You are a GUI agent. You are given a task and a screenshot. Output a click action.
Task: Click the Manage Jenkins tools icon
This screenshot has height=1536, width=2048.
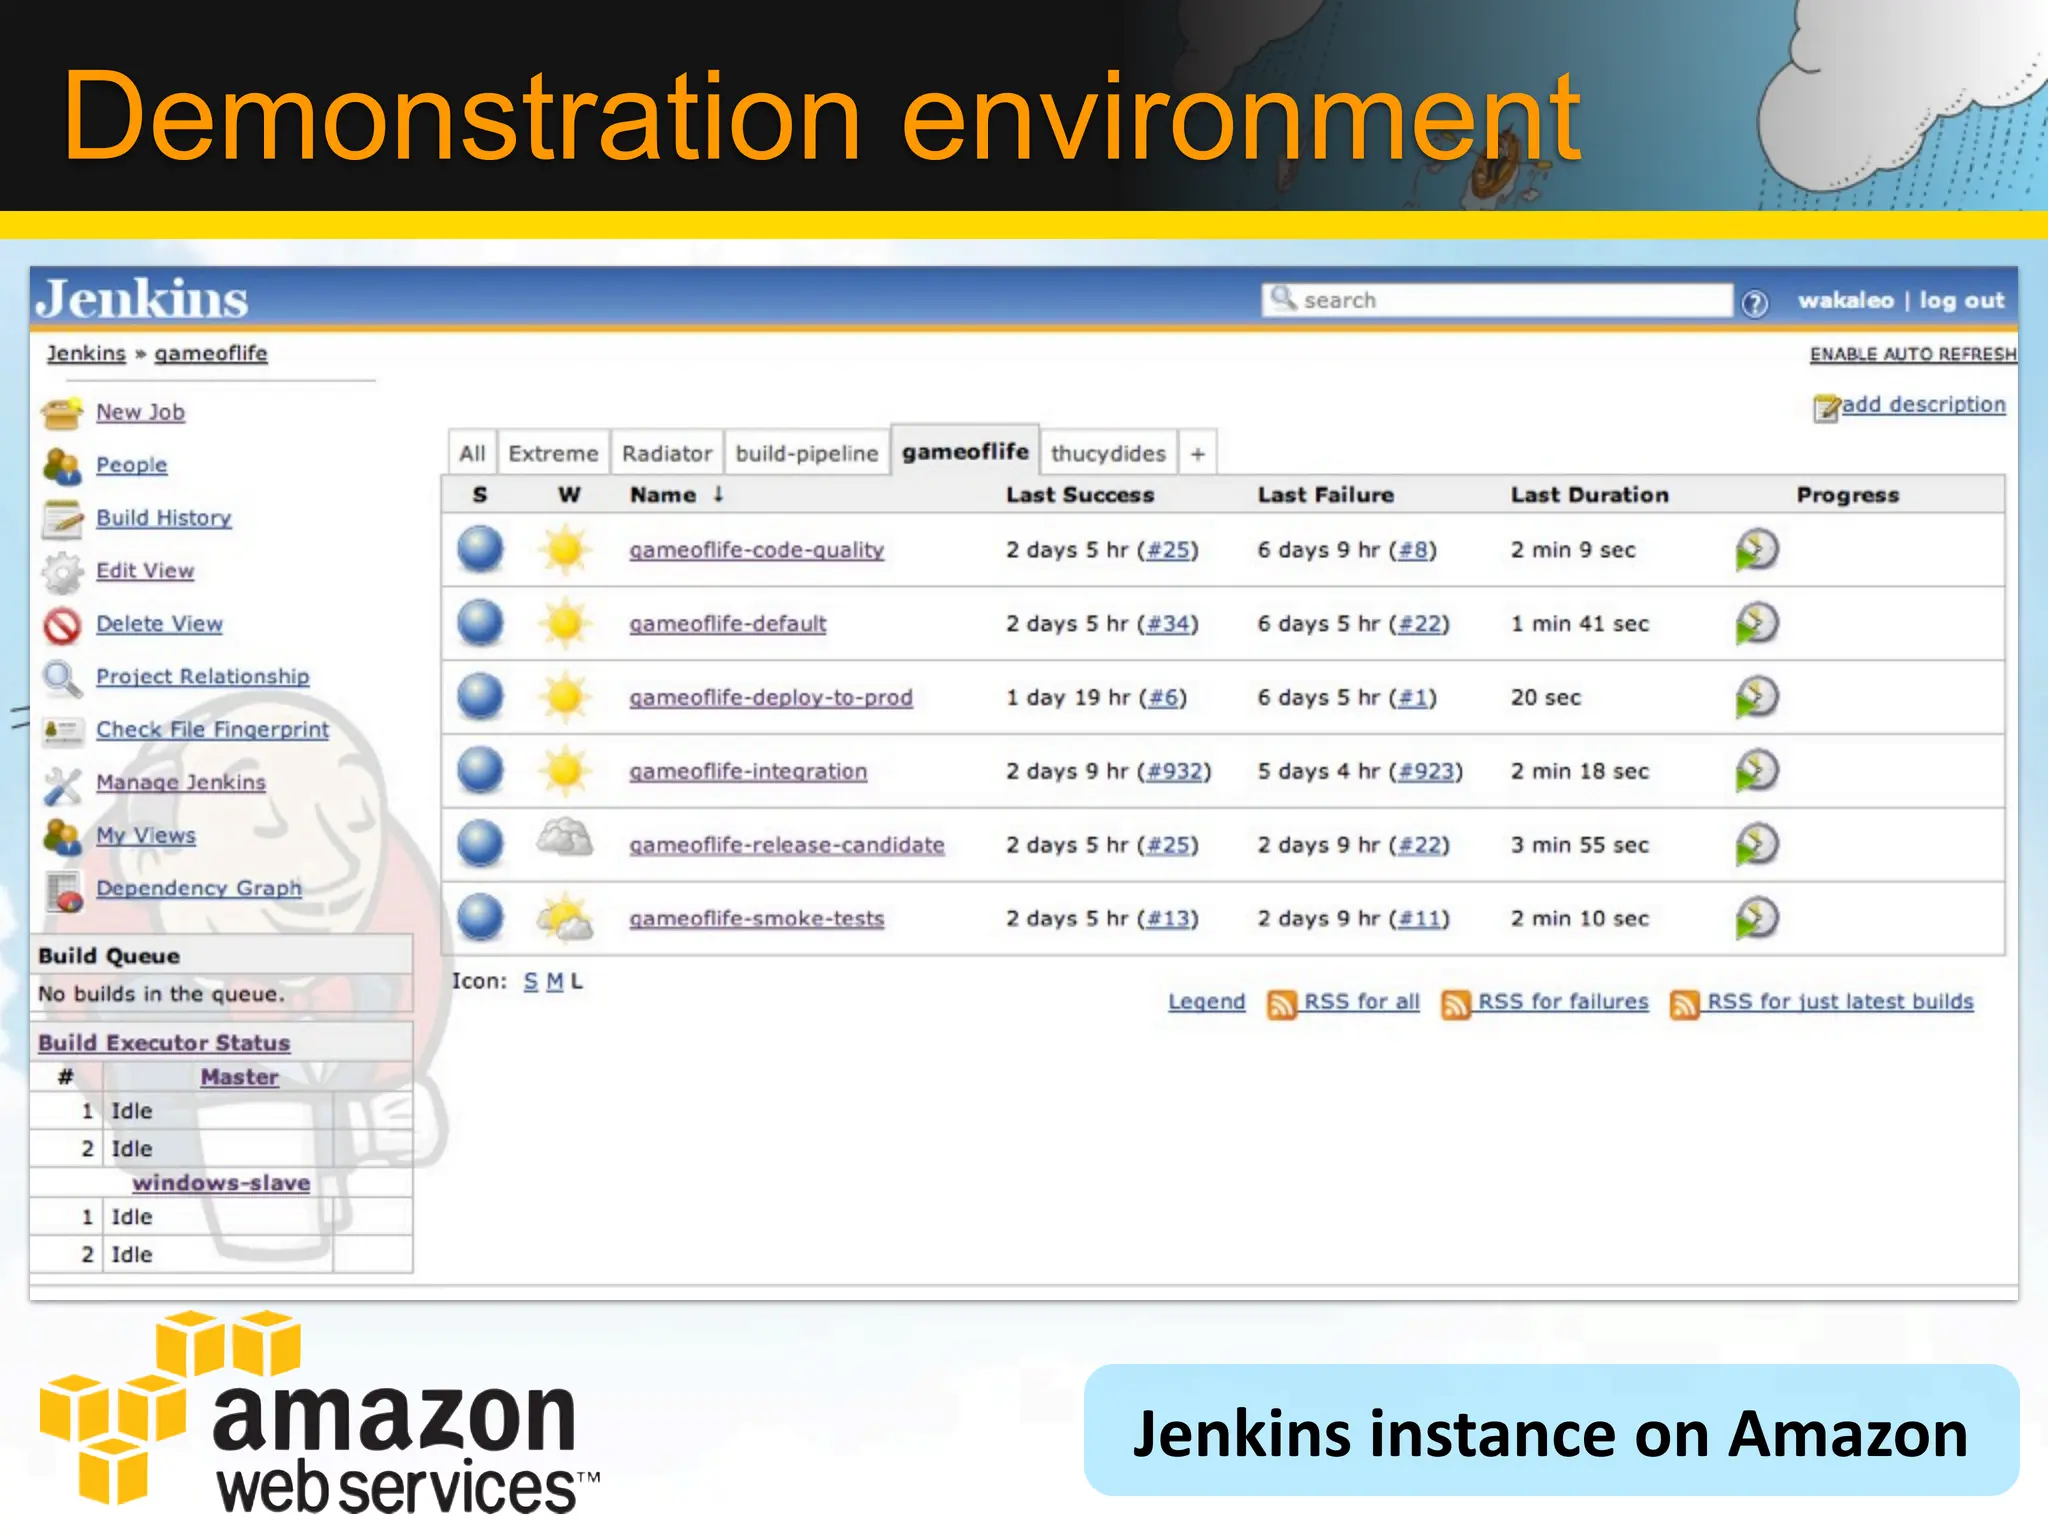[x=62, y=784]
